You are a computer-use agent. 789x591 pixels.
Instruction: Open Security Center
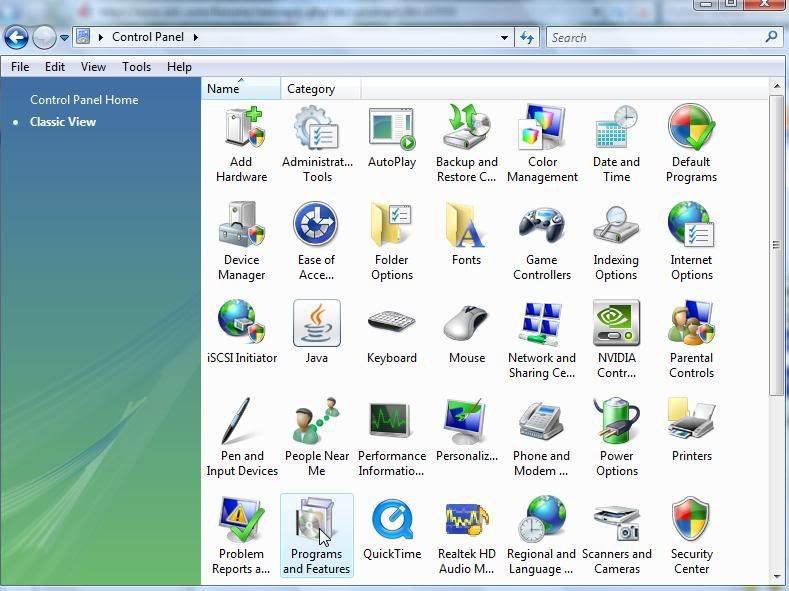[x=691, y=535]
